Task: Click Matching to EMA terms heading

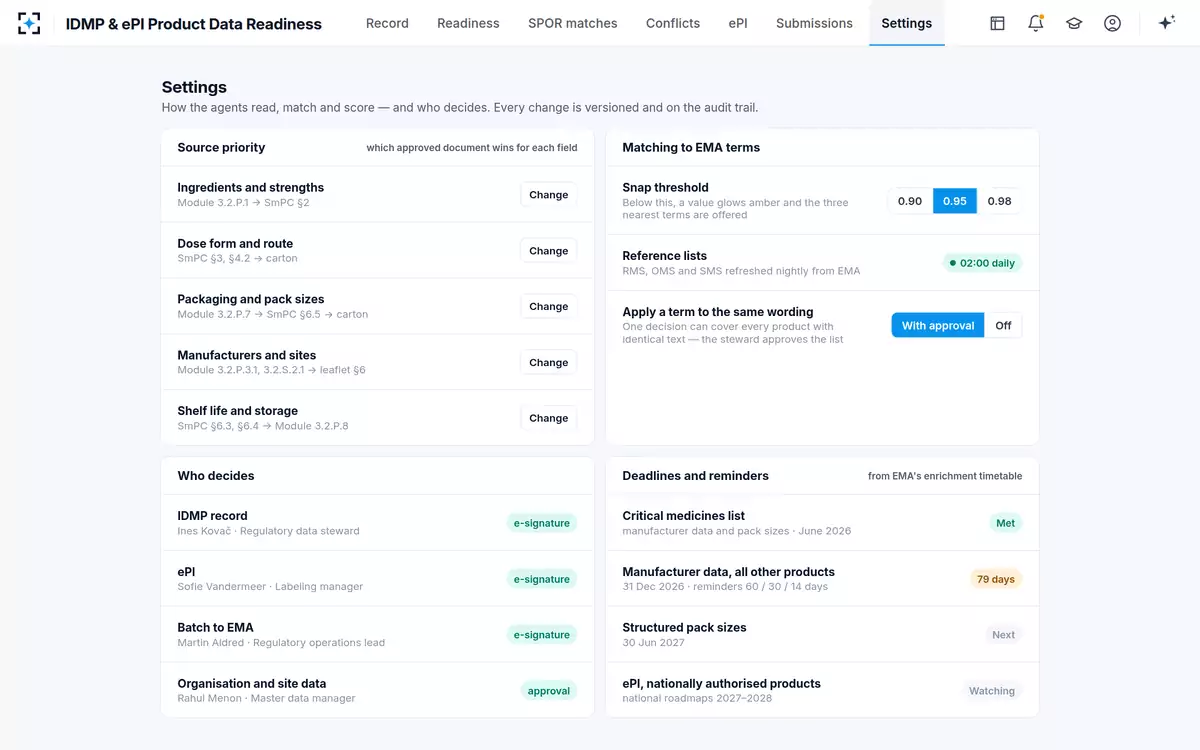Action: 691,147
